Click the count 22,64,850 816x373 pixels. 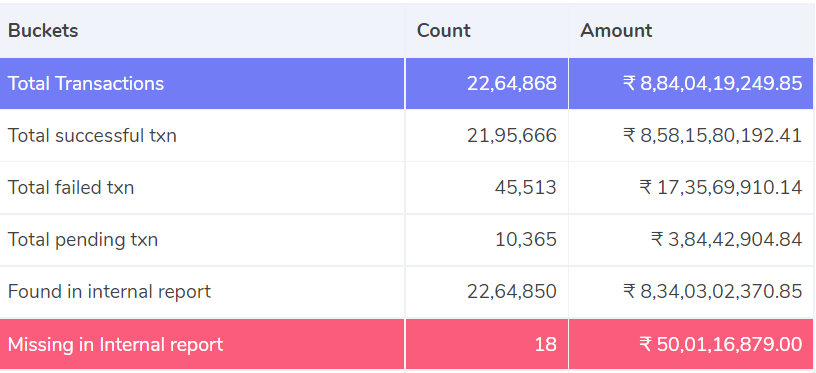coord(512,292)
